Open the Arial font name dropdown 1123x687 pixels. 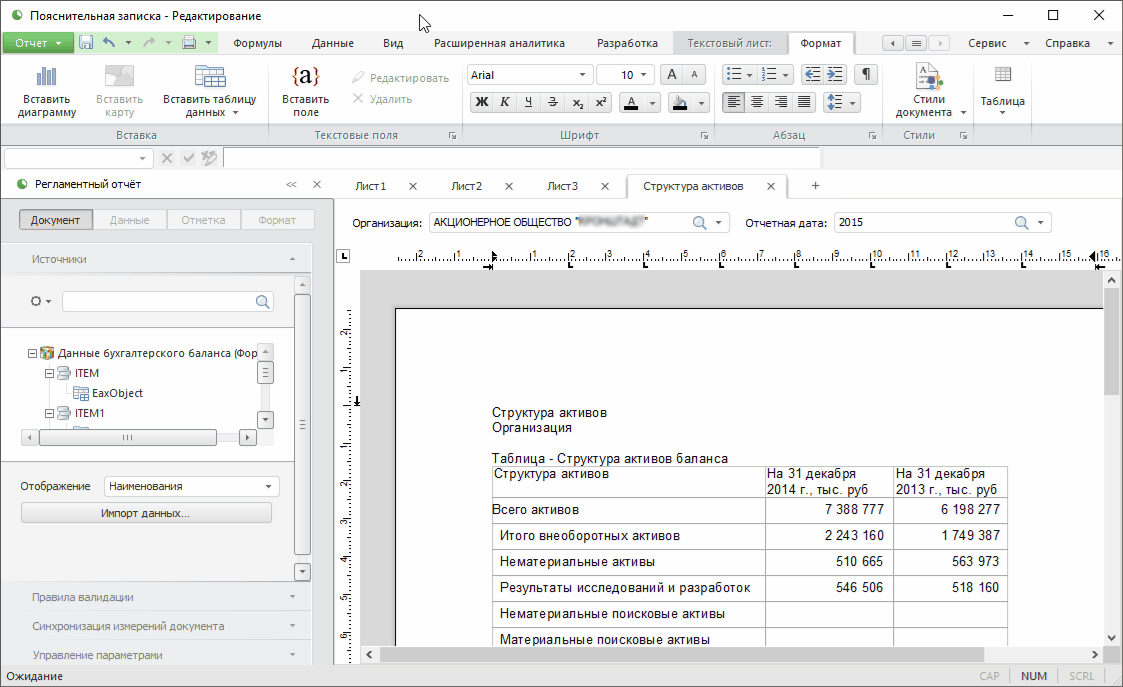point(583,75)
